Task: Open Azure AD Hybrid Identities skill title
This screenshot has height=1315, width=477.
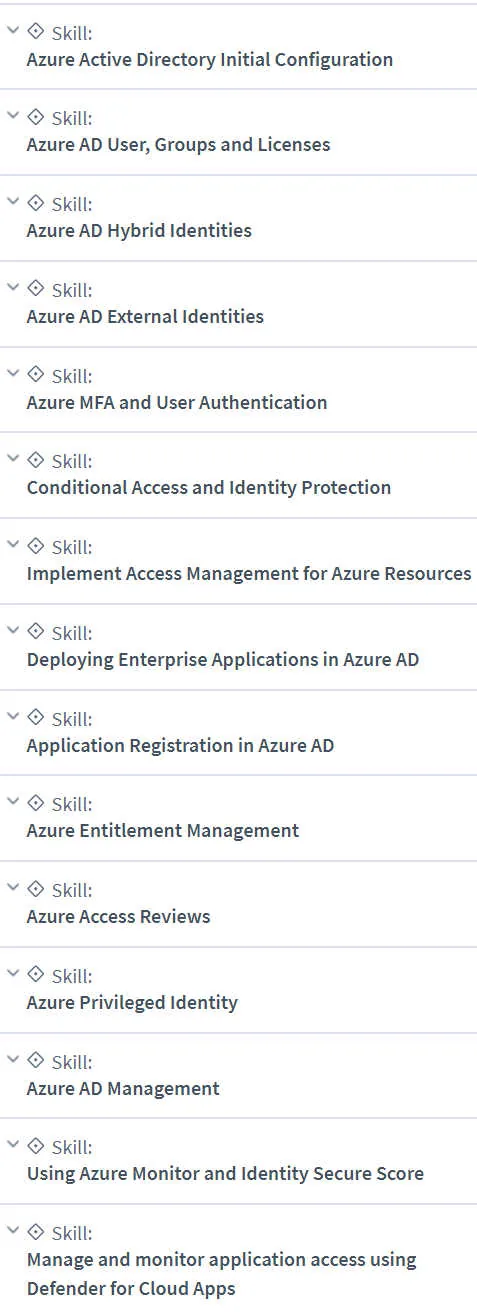Action: 139,231
